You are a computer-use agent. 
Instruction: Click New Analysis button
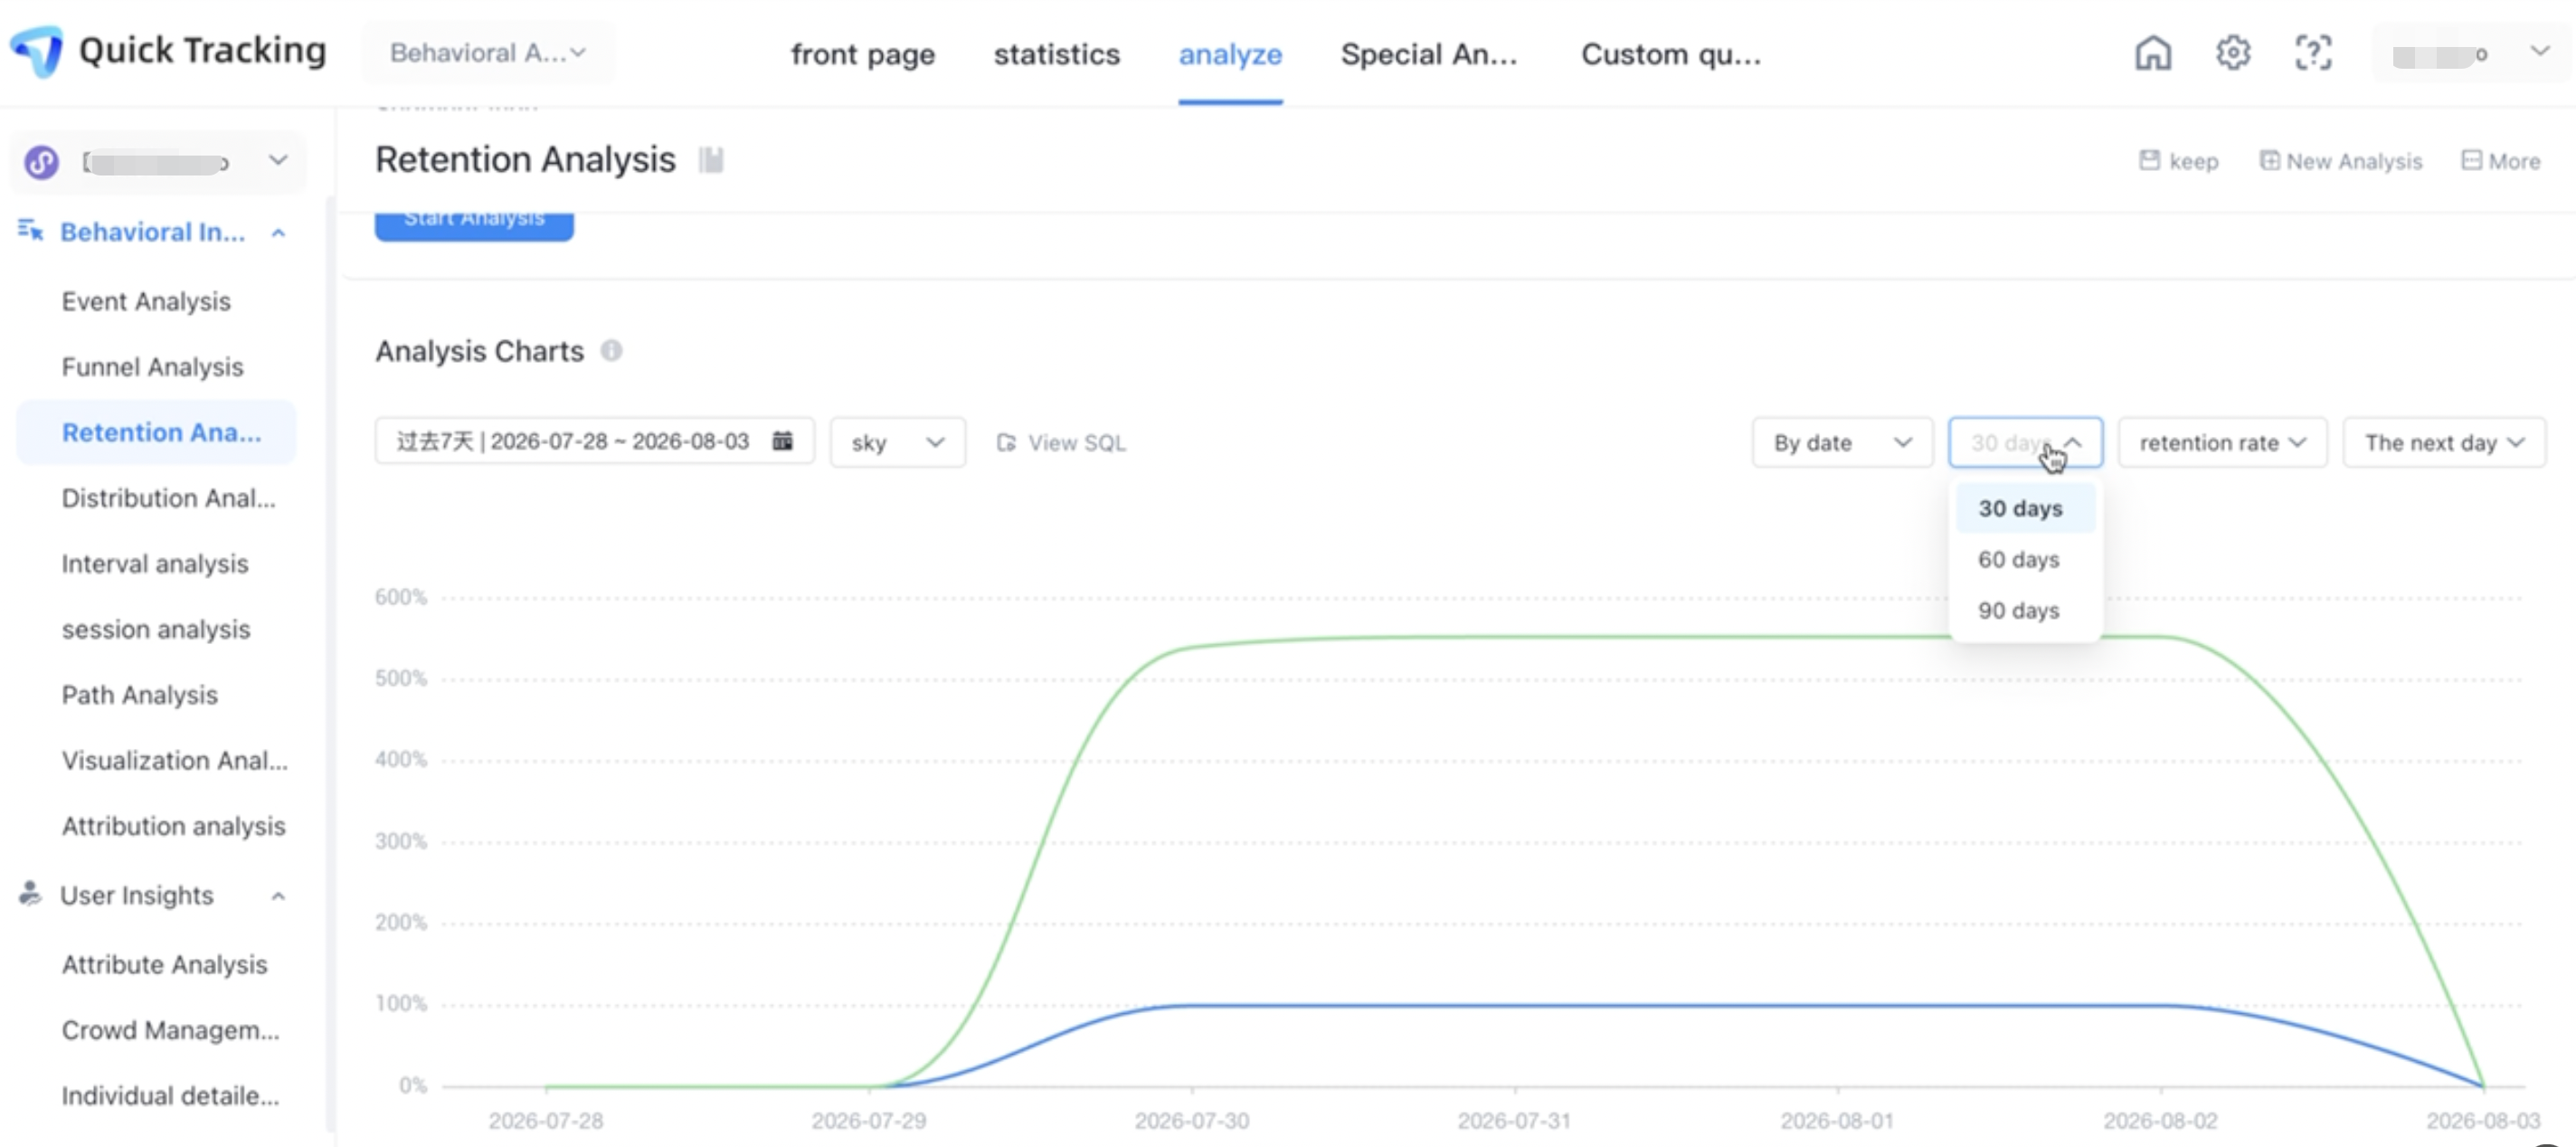(2341, 161)
